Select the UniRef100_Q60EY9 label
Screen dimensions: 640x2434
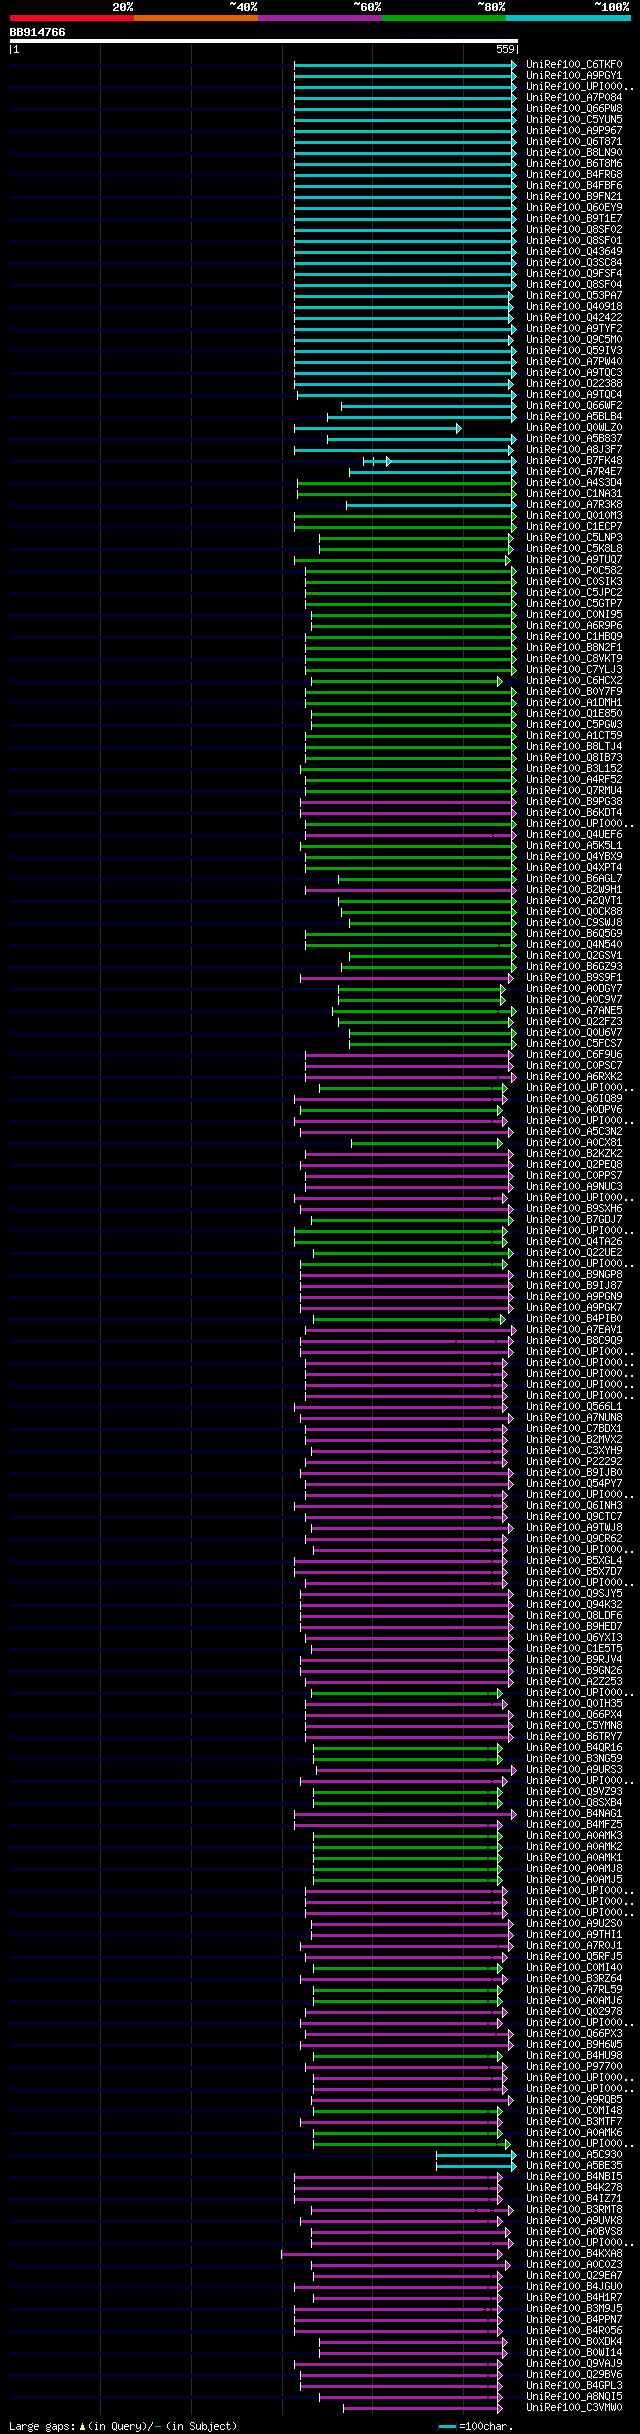(574, 208)
